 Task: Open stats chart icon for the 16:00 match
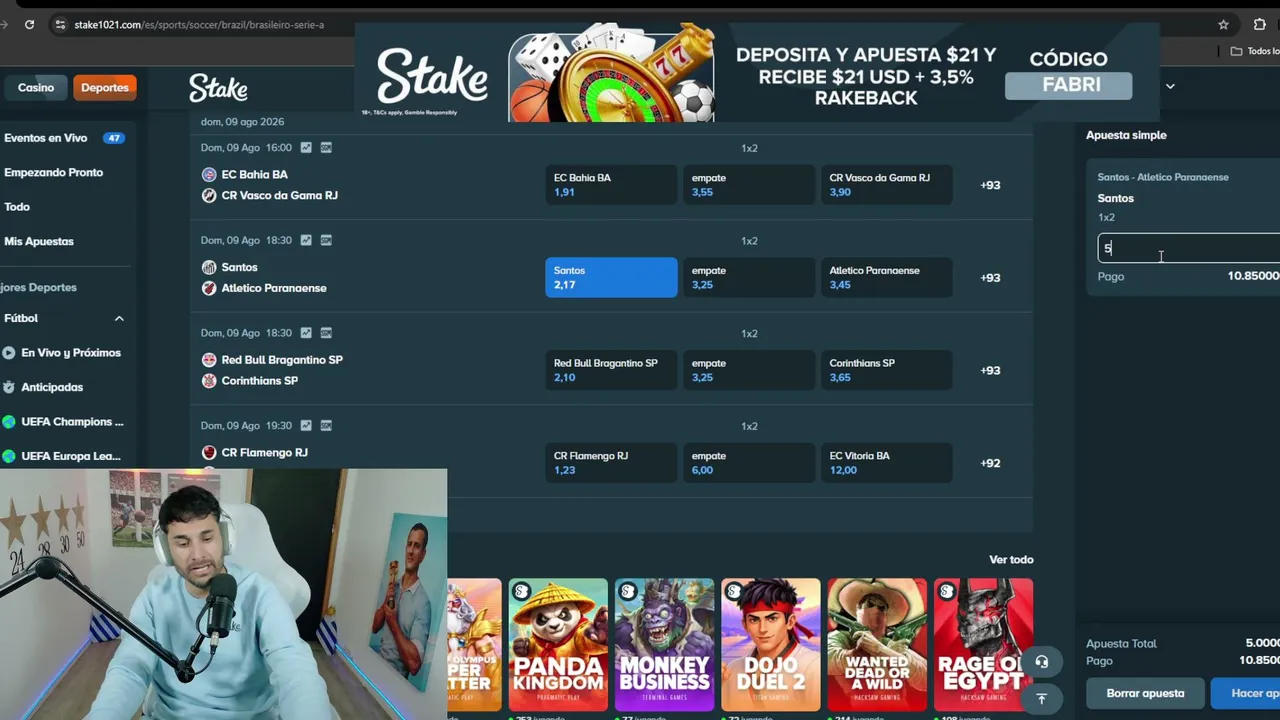306,148
